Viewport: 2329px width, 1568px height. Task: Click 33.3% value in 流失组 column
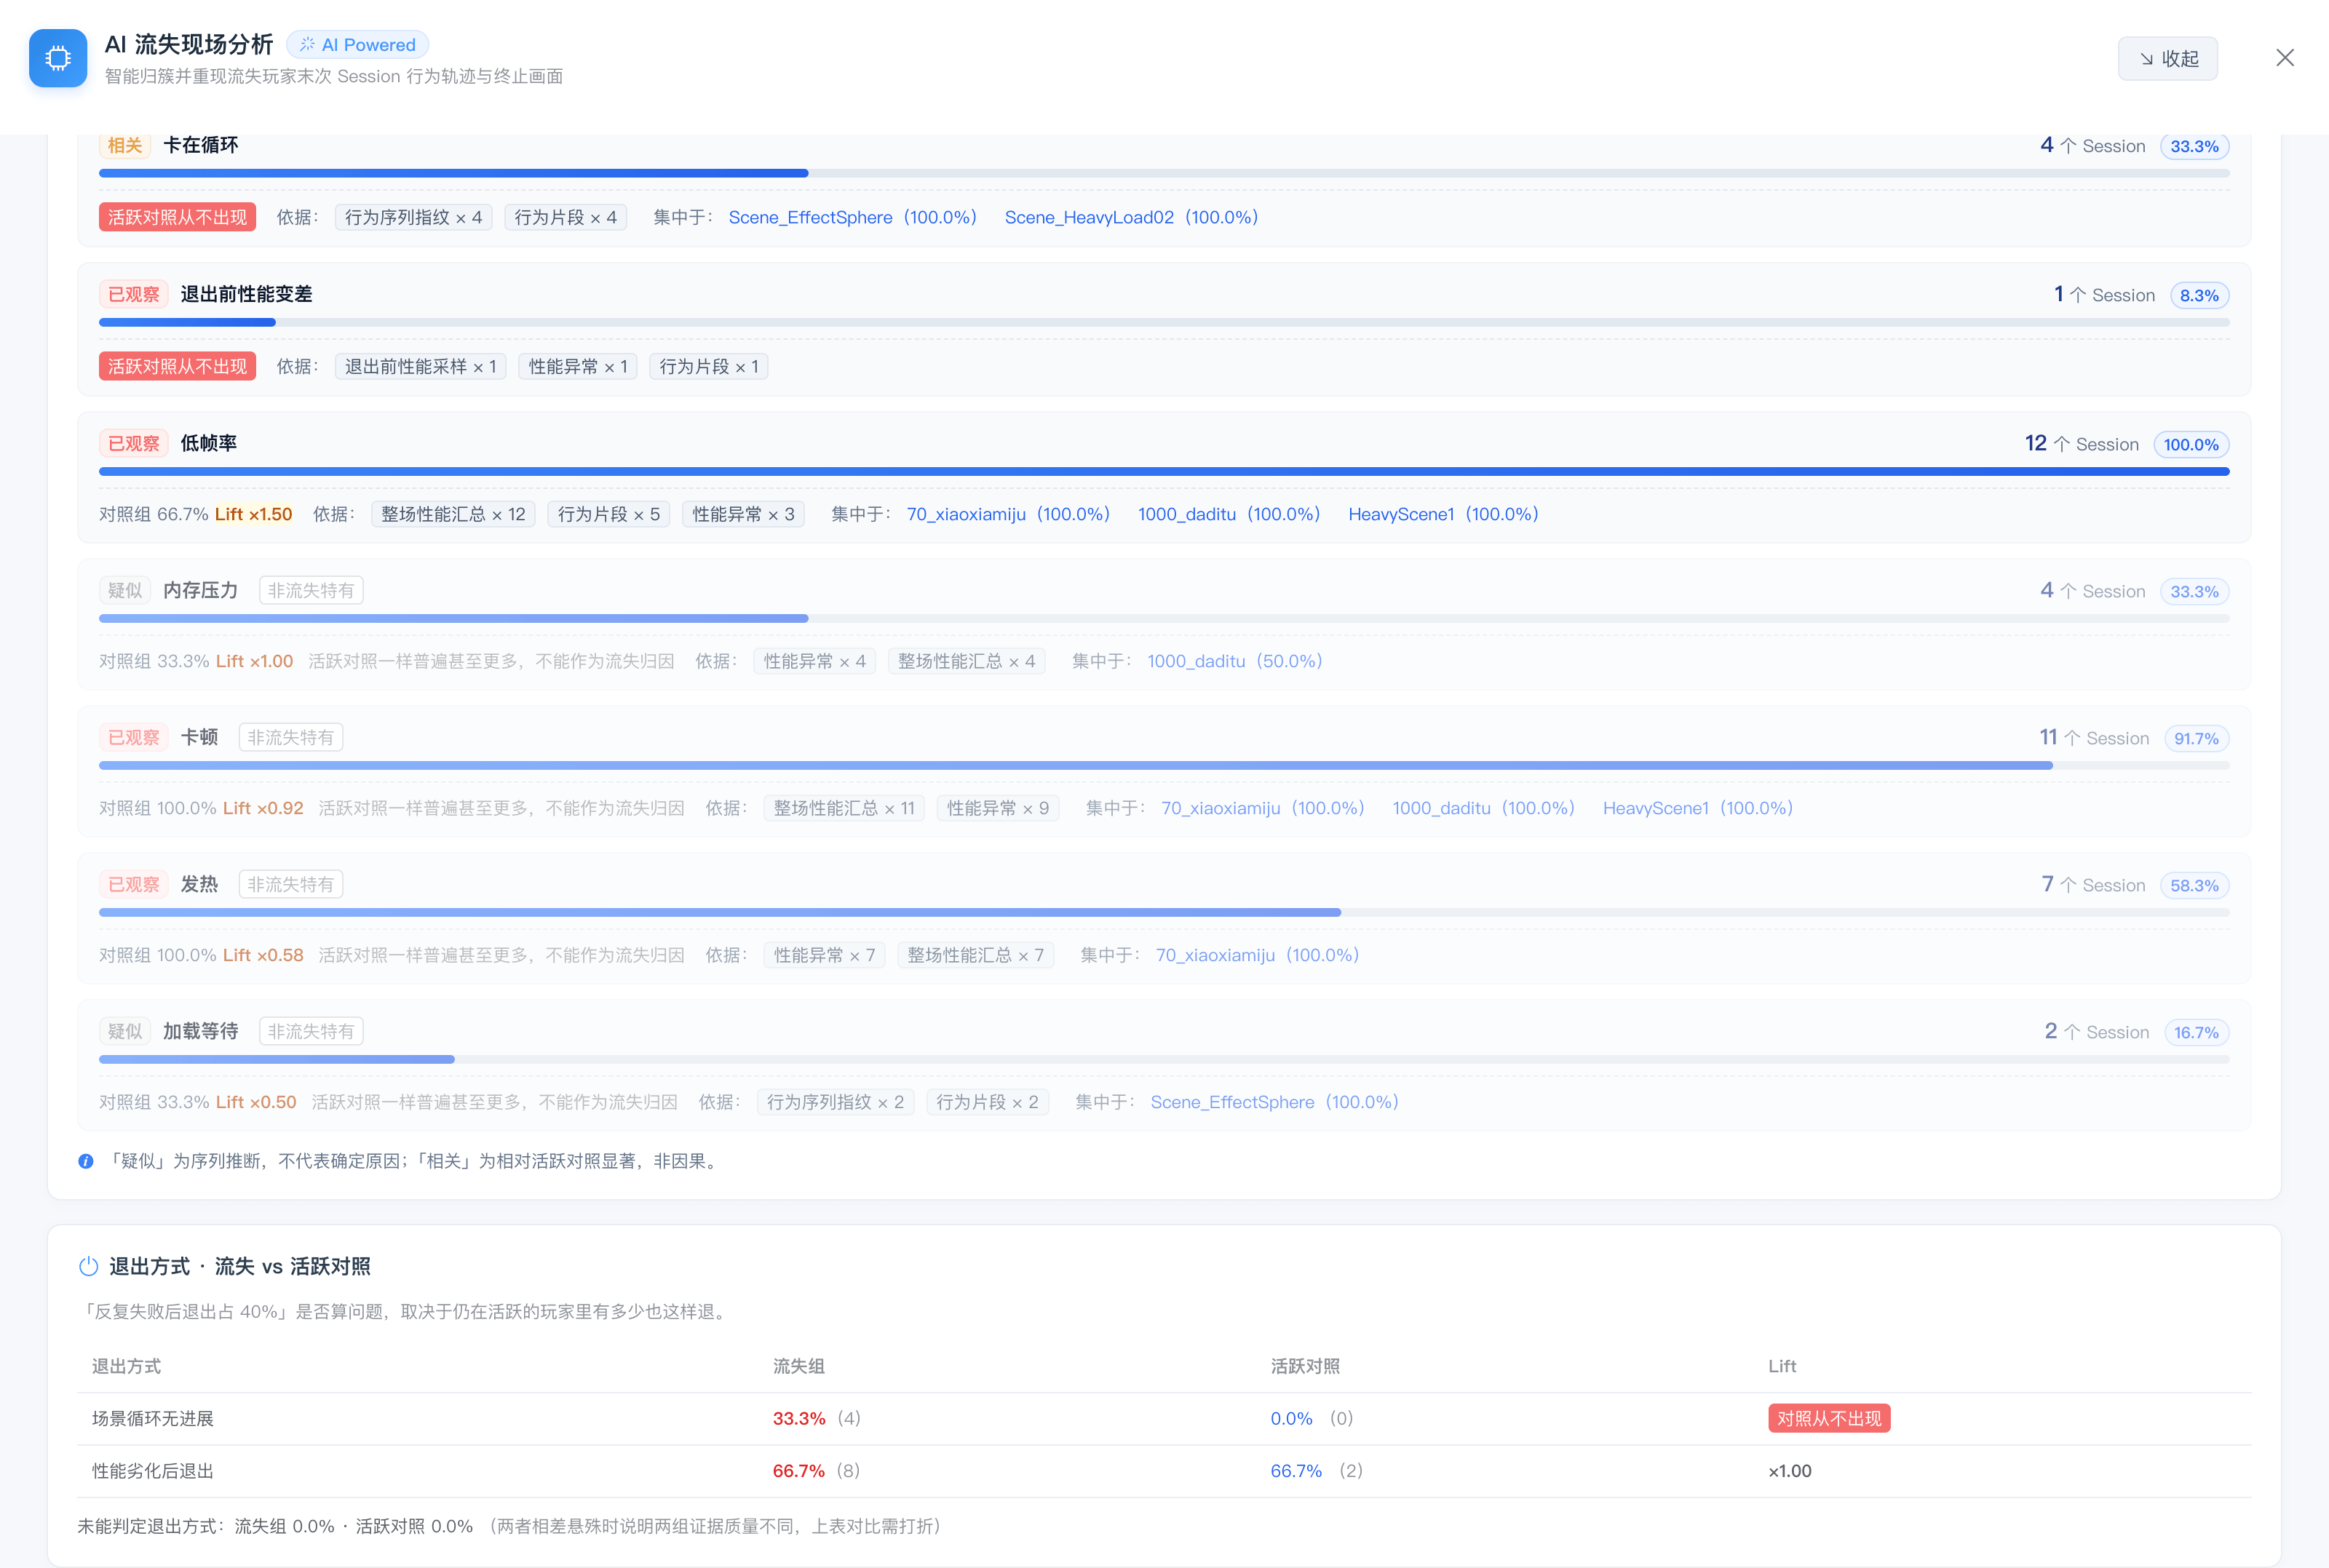799,1418
